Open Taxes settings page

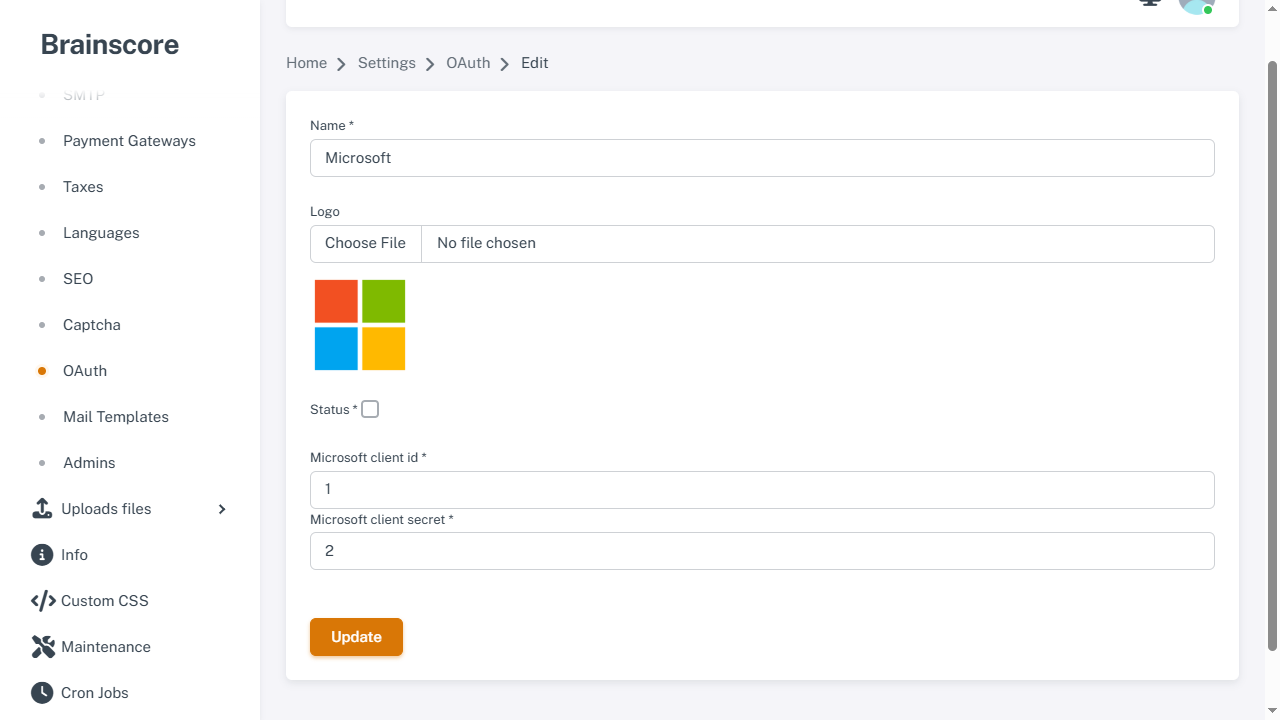coord(83,187)
